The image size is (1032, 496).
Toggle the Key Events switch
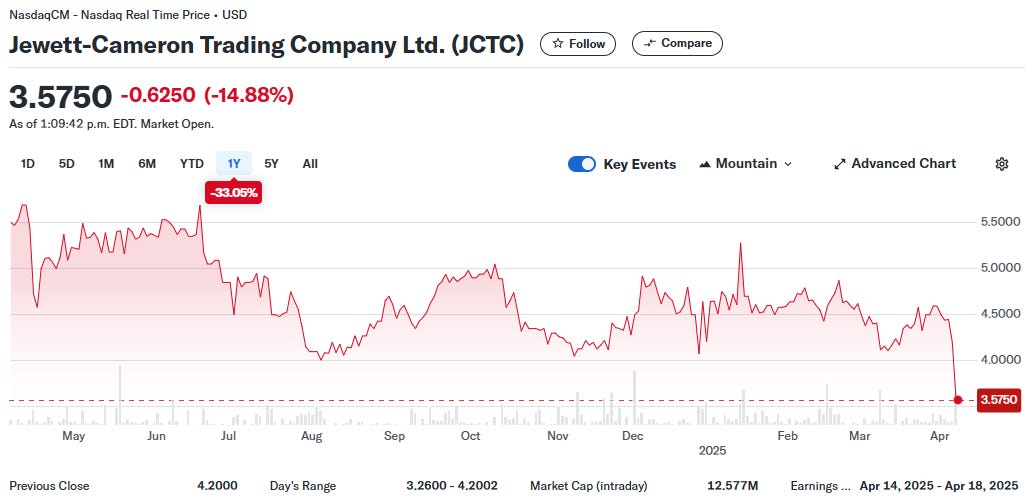pyautogui.click(x=582, y=164)
